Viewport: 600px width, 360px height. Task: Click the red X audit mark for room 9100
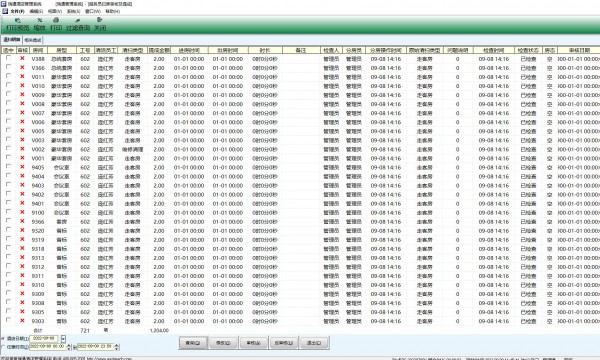pyautogui.click(x=22, y=212)
